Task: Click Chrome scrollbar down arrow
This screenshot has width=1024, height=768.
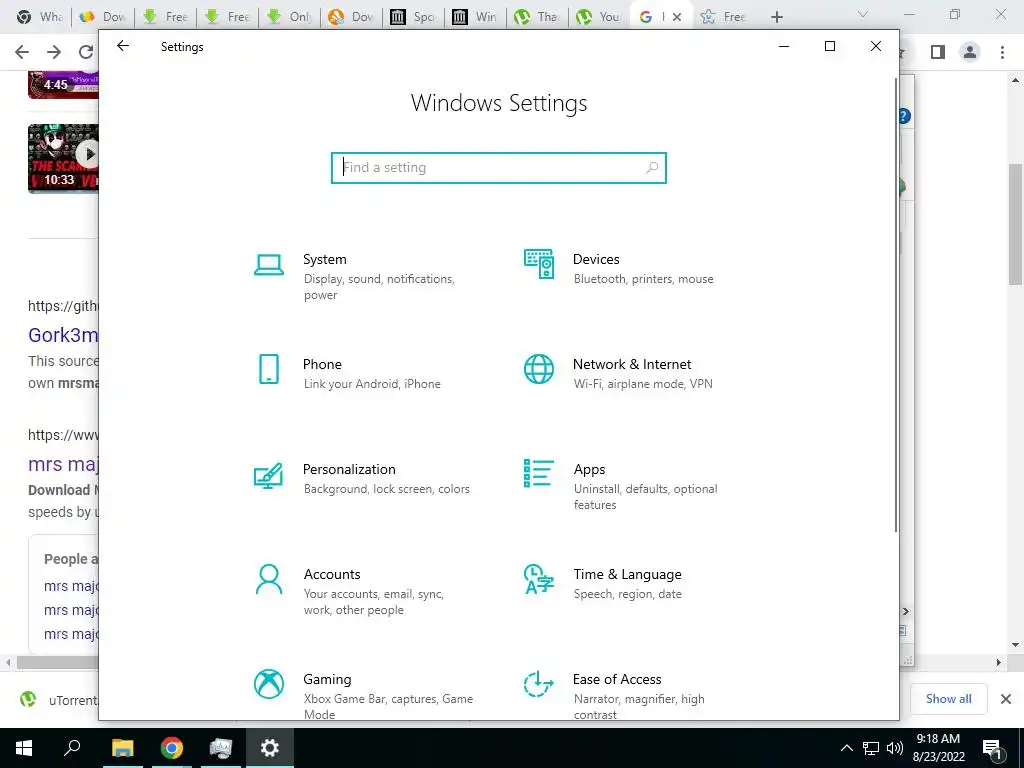Action: coord(1015,645)
